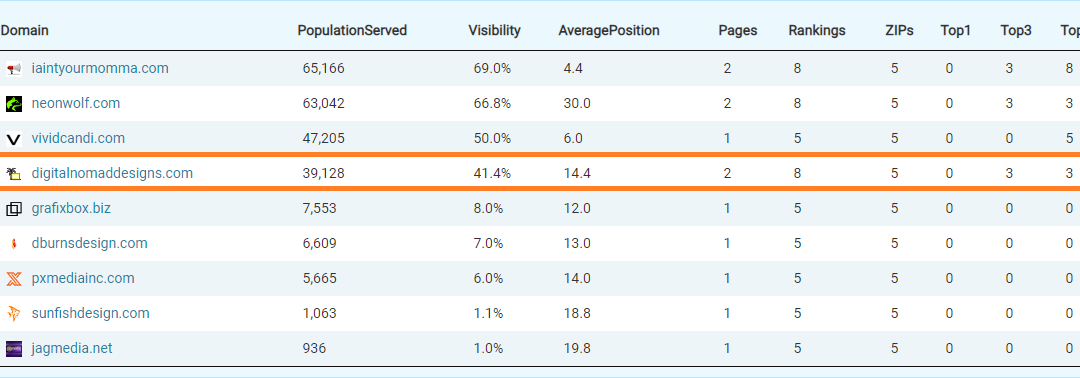Sort by the ZIPs column header
Image resolution: width=1080 pixels, height=378 pixels.
pos(900,30)
